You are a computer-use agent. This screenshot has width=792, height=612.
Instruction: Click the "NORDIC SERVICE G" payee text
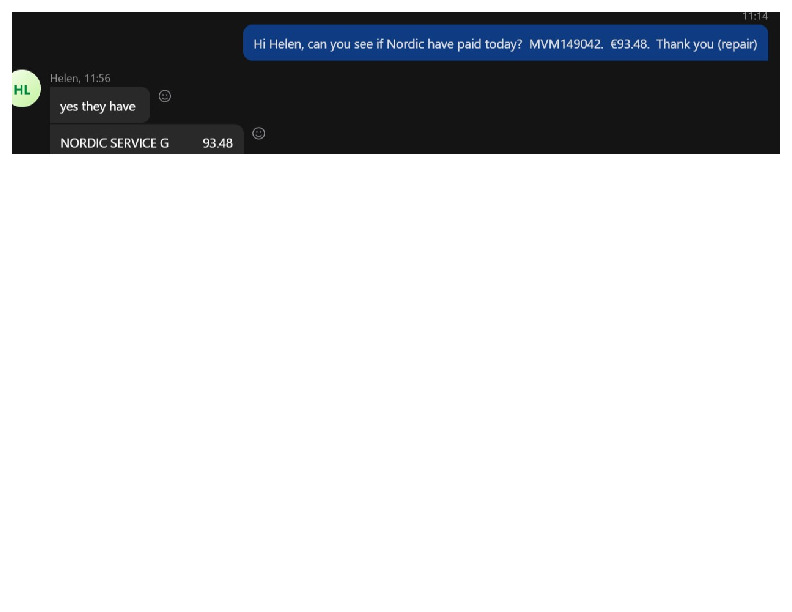pyautogui.click(x=114, y=143)
